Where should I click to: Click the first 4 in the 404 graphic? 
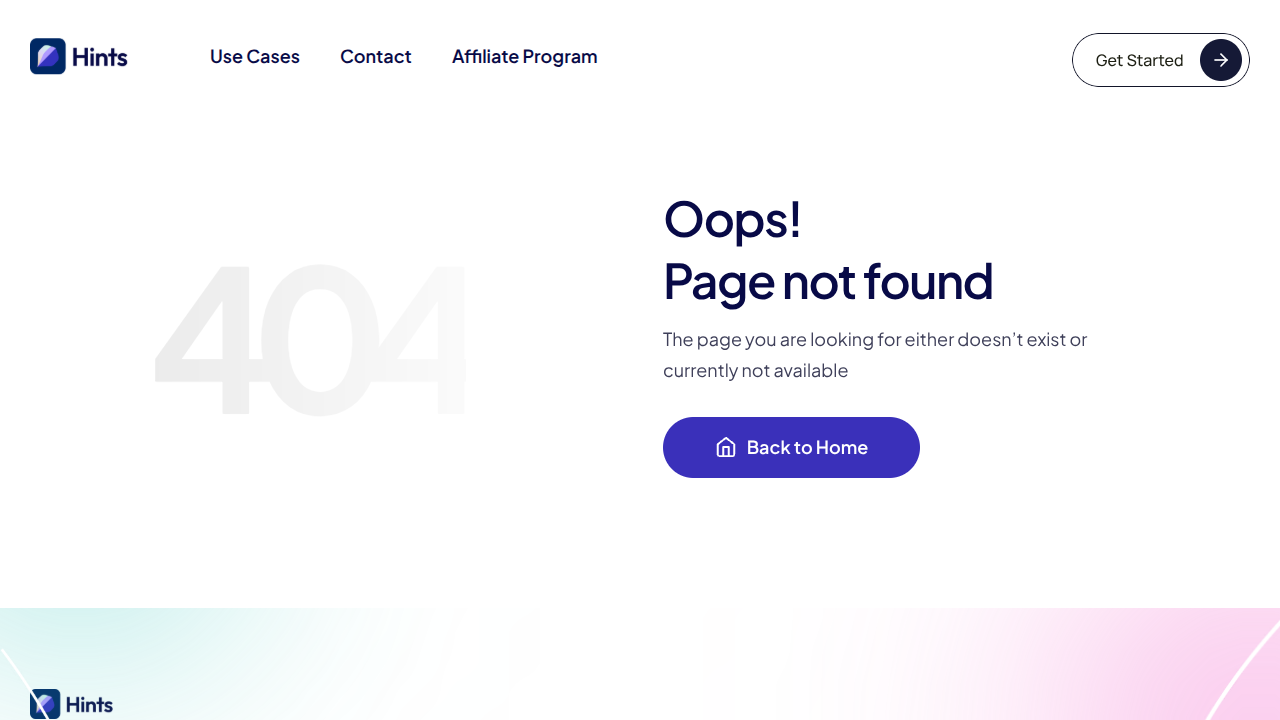(203, 340)
